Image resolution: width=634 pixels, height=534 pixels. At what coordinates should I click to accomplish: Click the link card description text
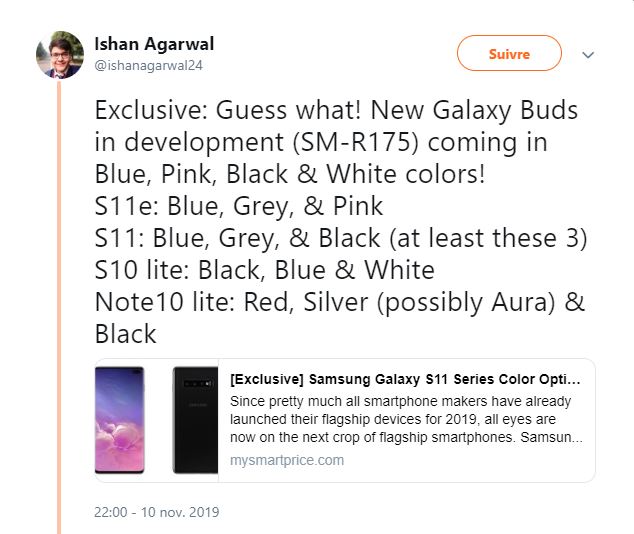[406, 420]
